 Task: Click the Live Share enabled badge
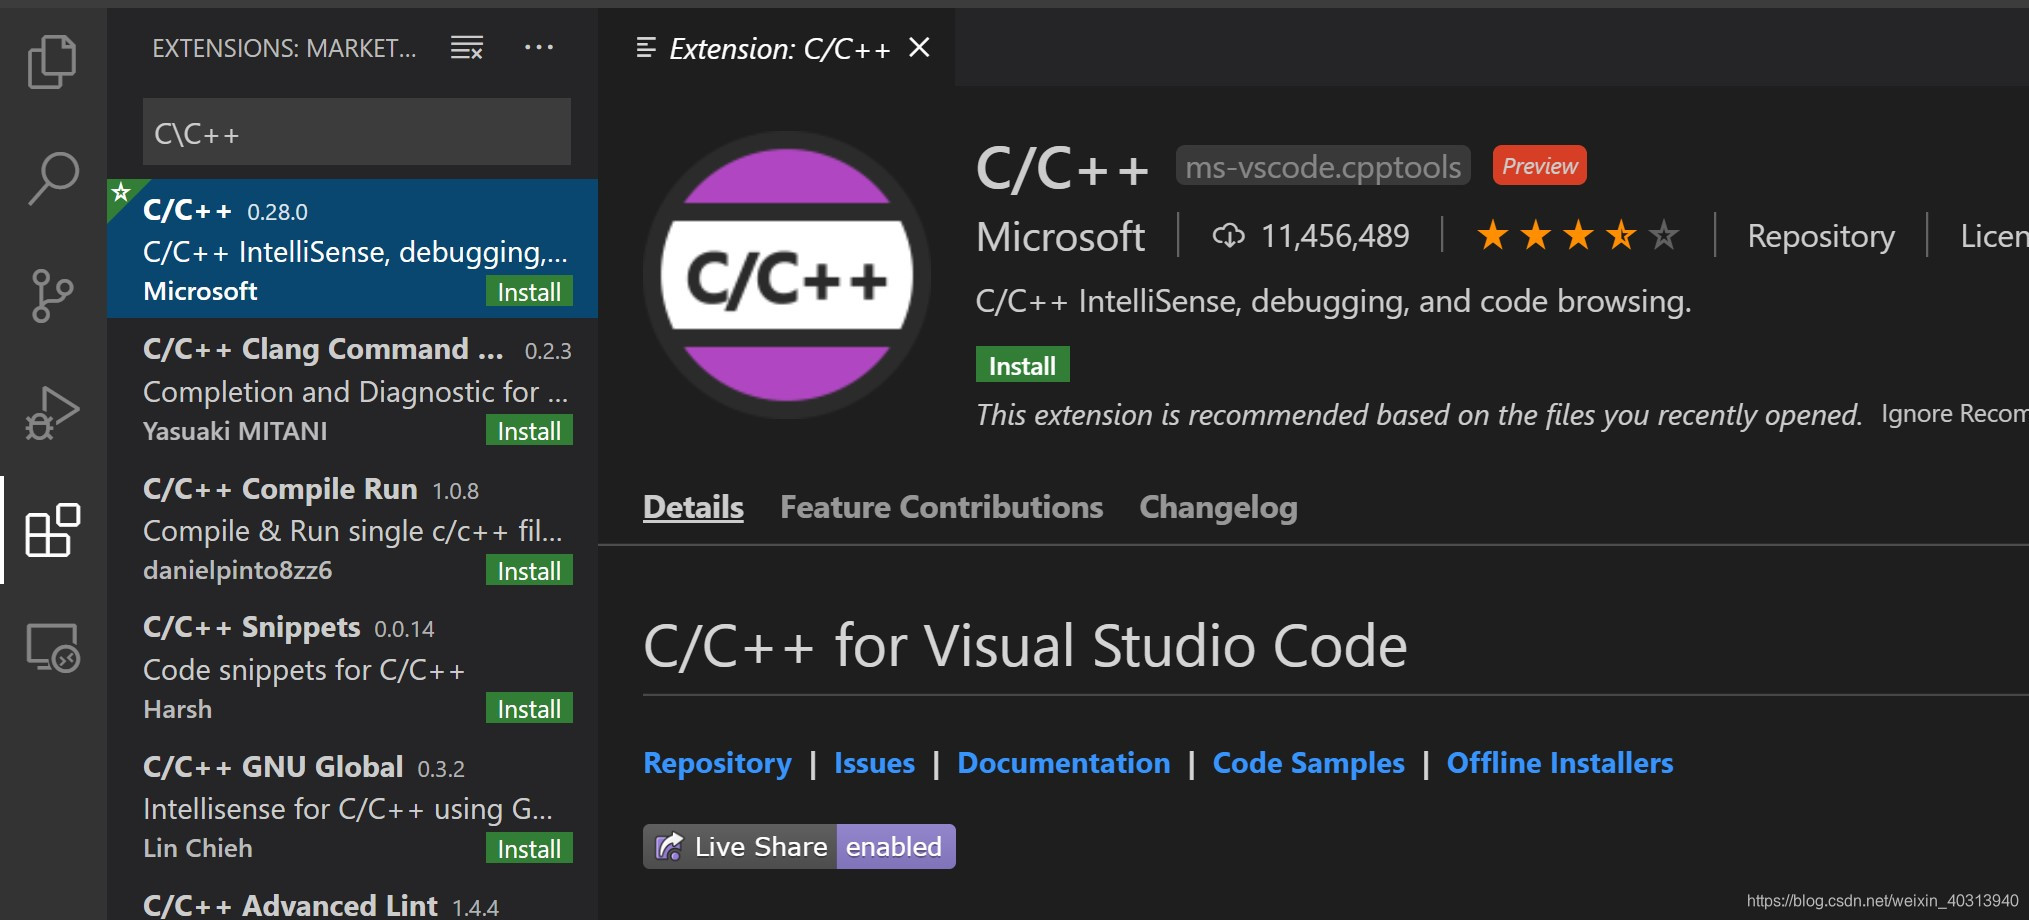point(799,846)
